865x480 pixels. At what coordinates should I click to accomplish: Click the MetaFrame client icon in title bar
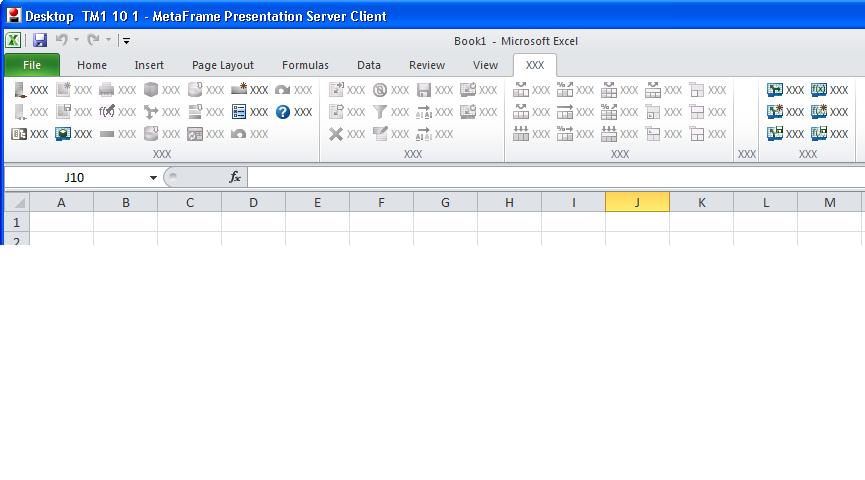point(14,15)
